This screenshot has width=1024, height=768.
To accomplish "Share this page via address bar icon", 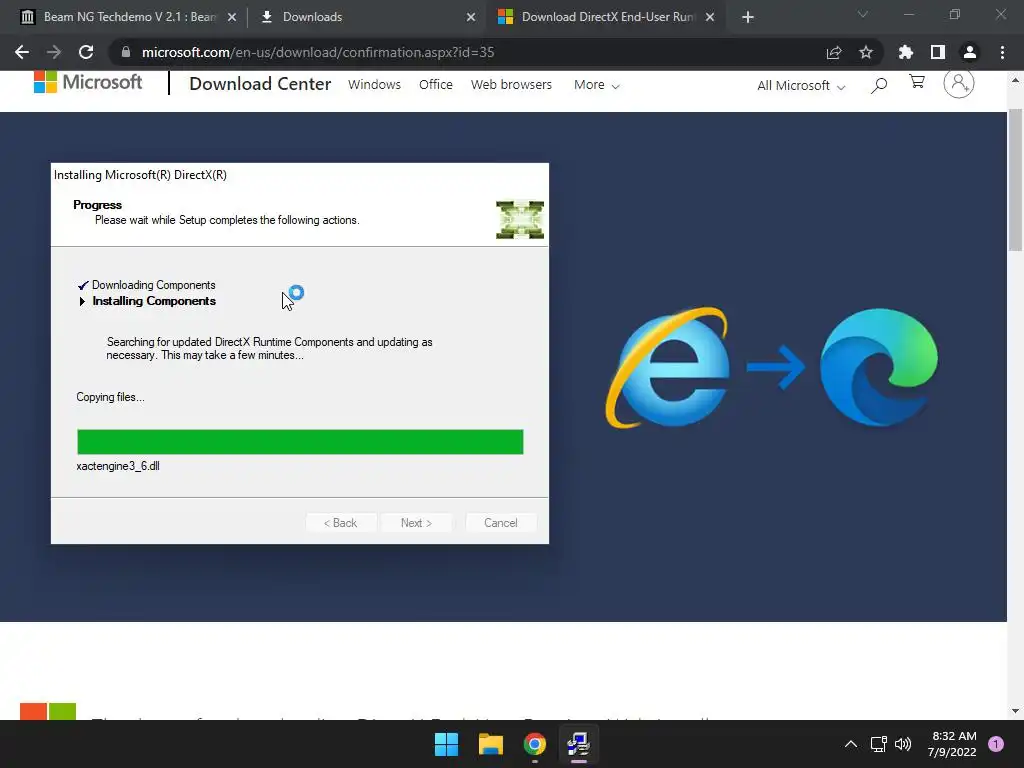I will click(x=834, y=52).
